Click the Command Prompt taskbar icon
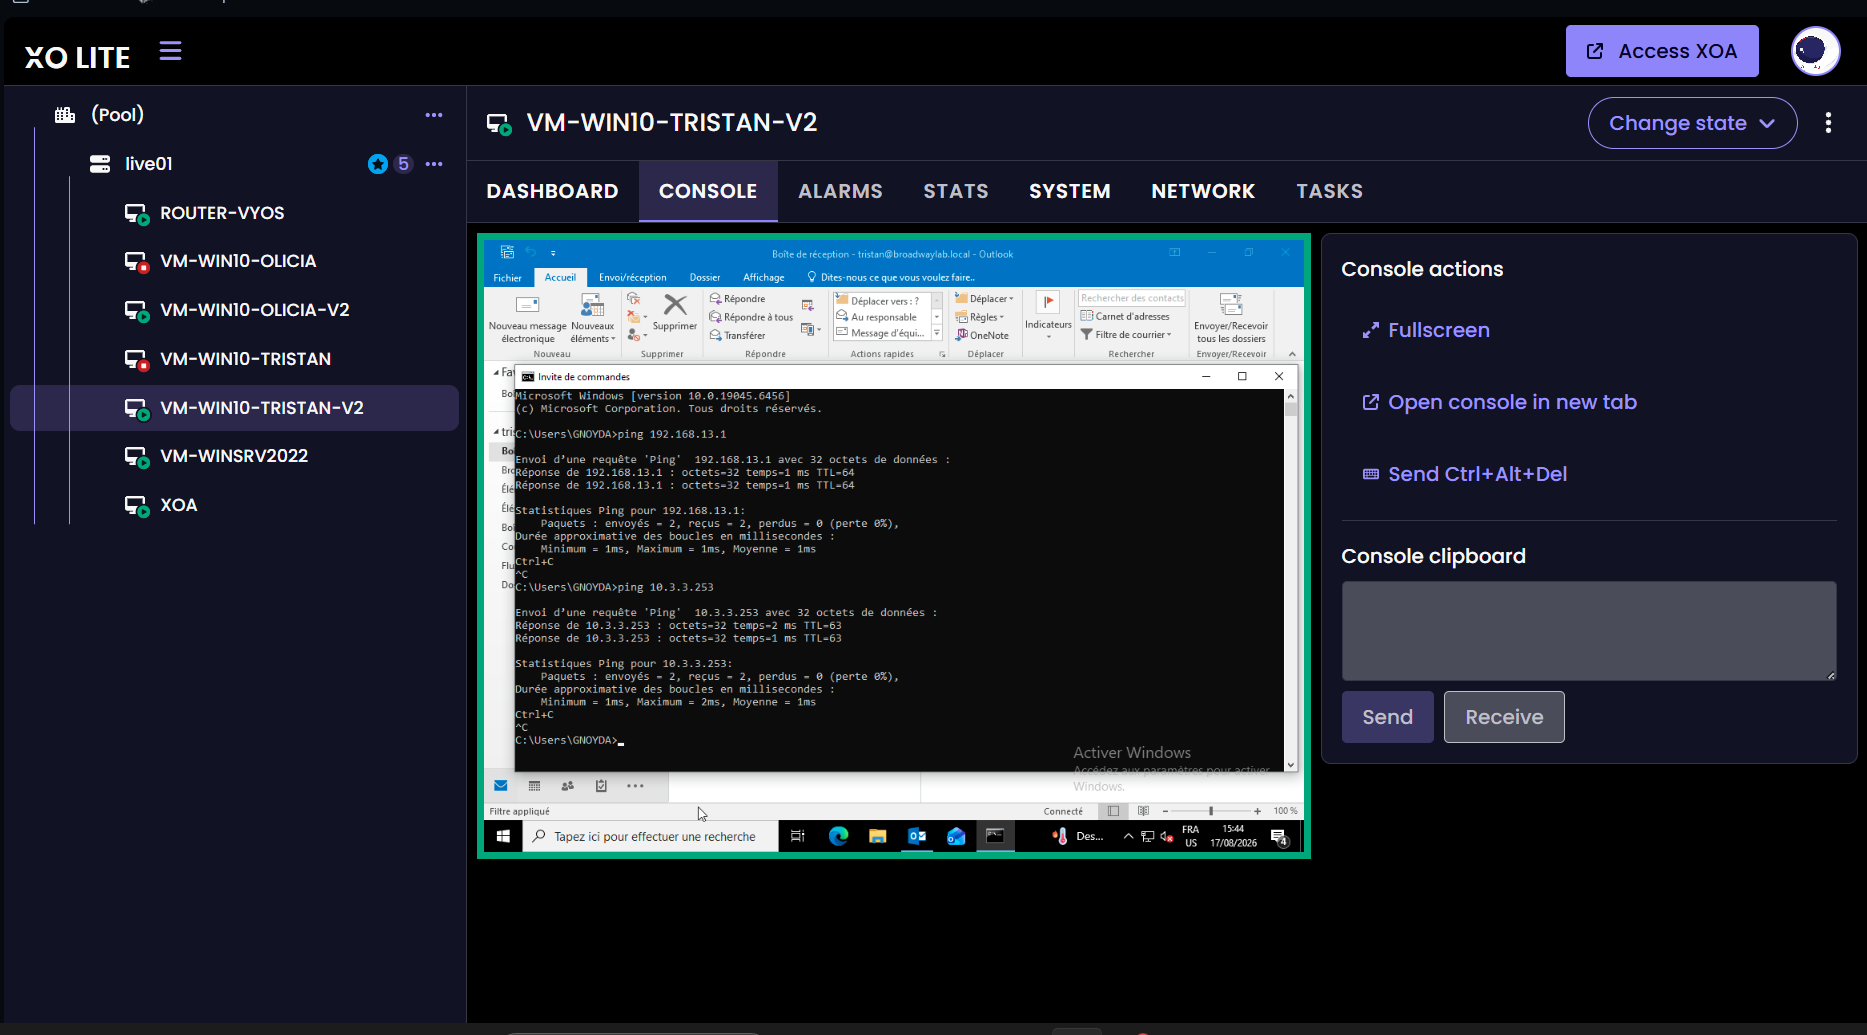 pyautogui.click(x=995, y=836)
